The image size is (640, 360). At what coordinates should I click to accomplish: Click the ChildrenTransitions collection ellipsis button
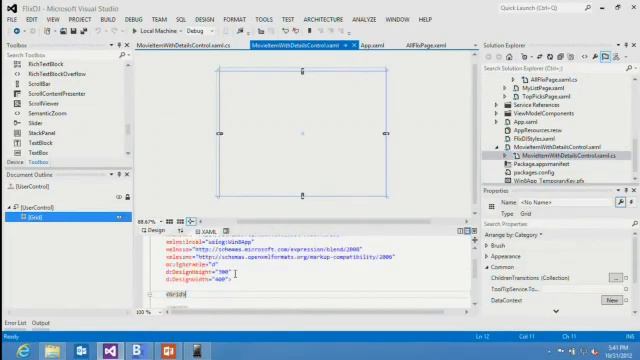[616, 278]
